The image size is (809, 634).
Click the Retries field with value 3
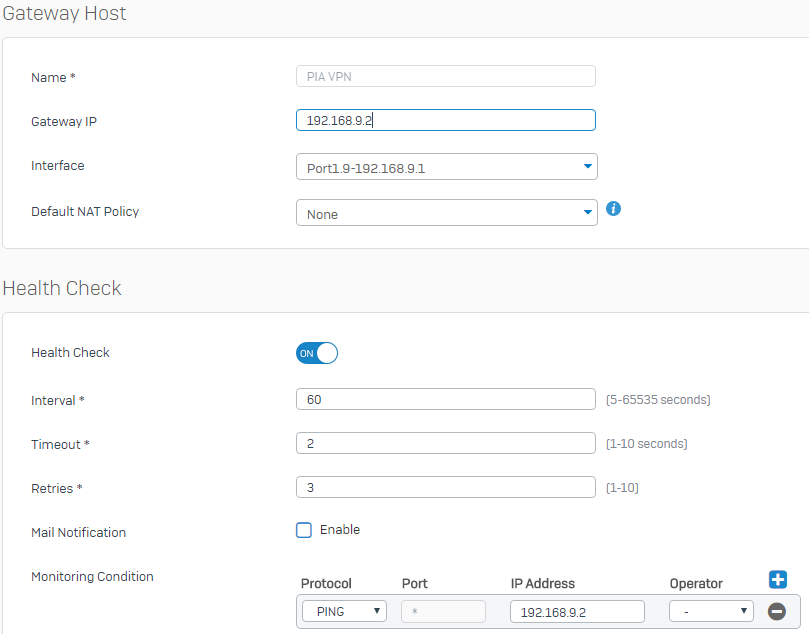point(446,487)
